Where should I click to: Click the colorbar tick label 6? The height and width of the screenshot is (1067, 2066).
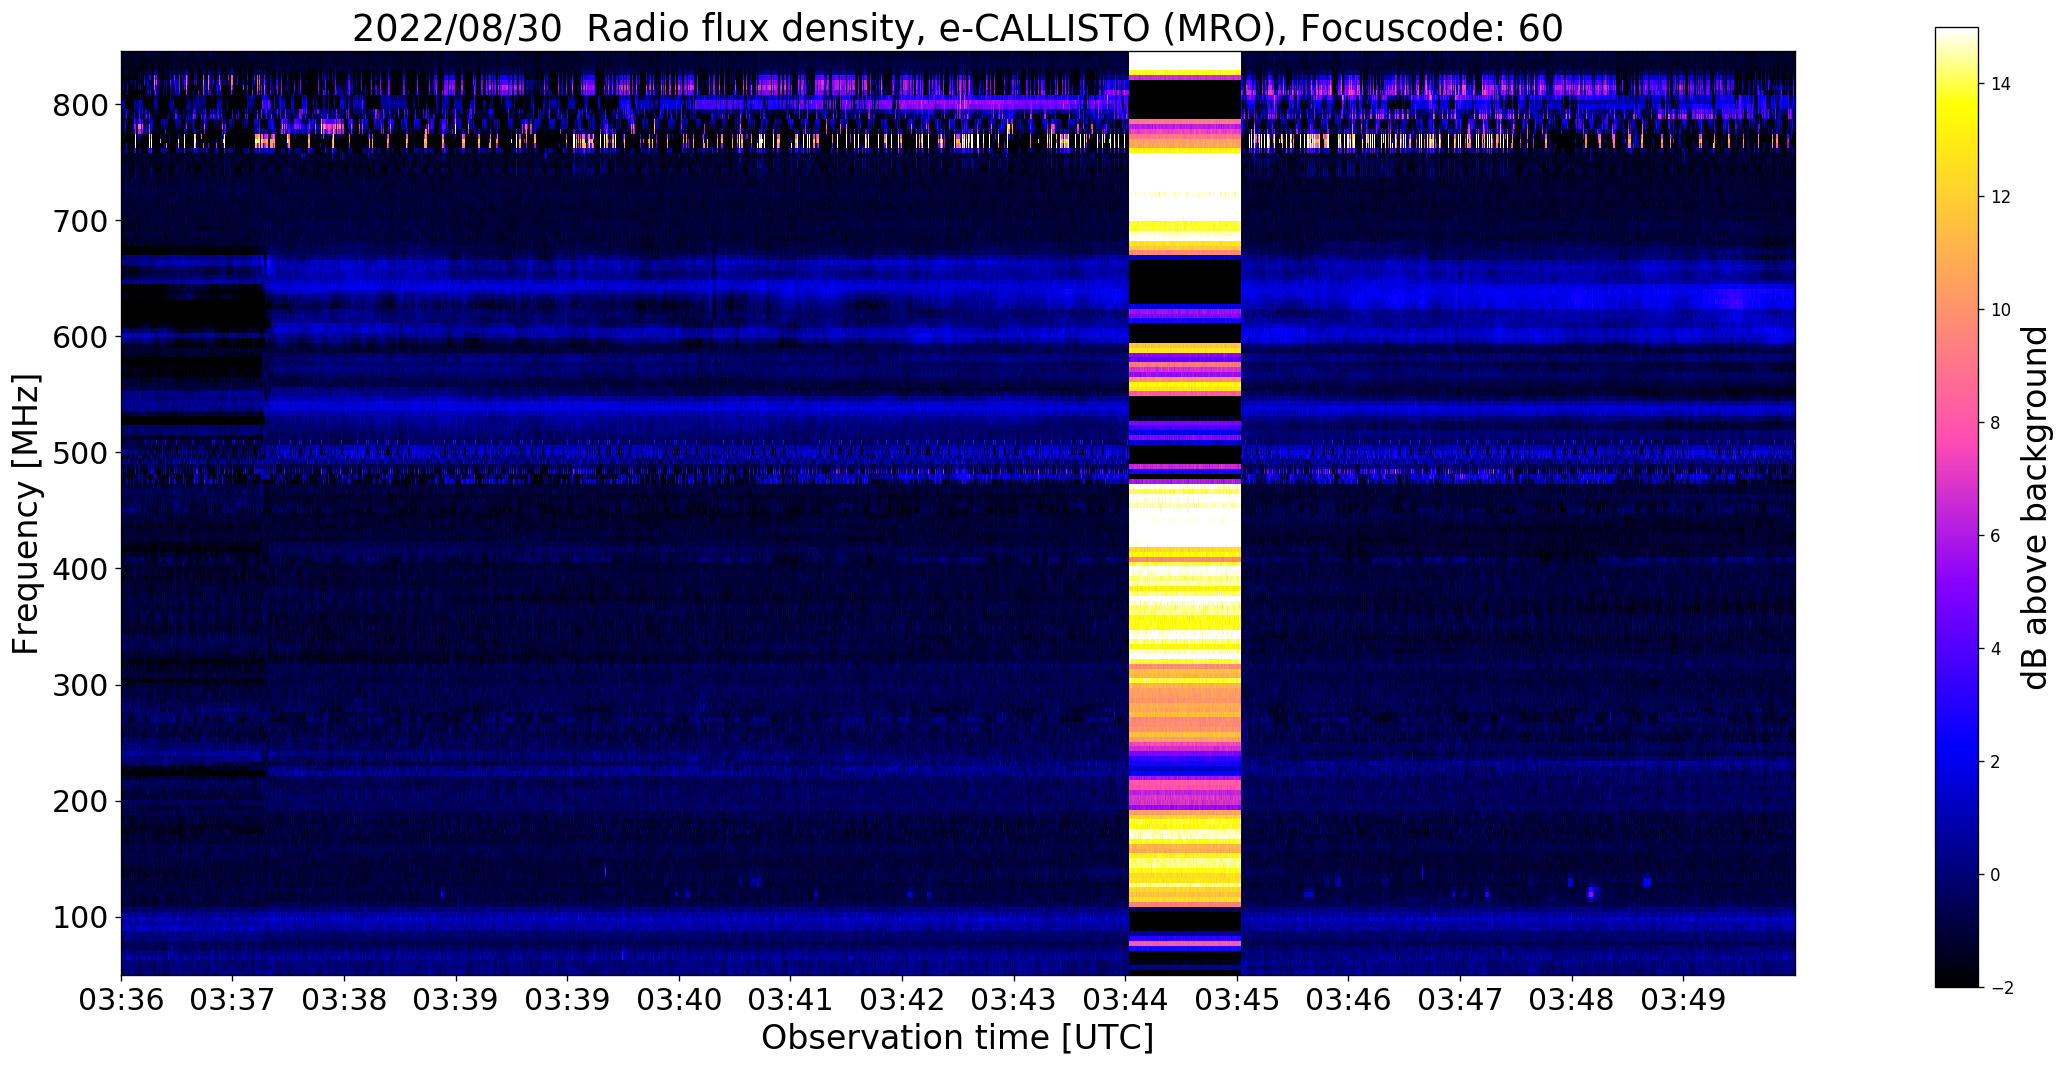point(1996,536)
